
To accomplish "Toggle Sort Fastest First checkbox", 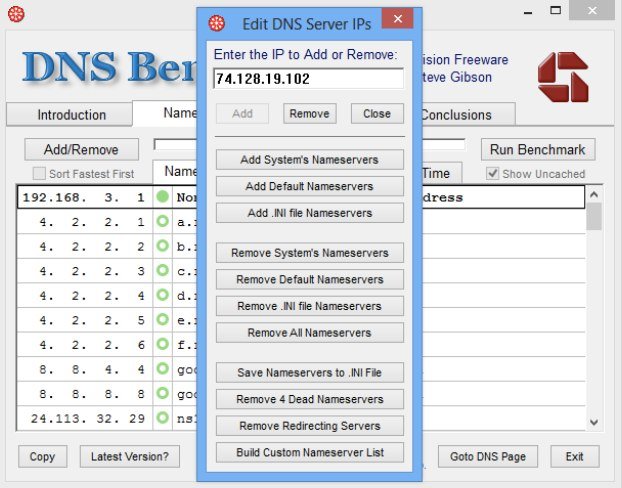I will click(x=39, y=173).
